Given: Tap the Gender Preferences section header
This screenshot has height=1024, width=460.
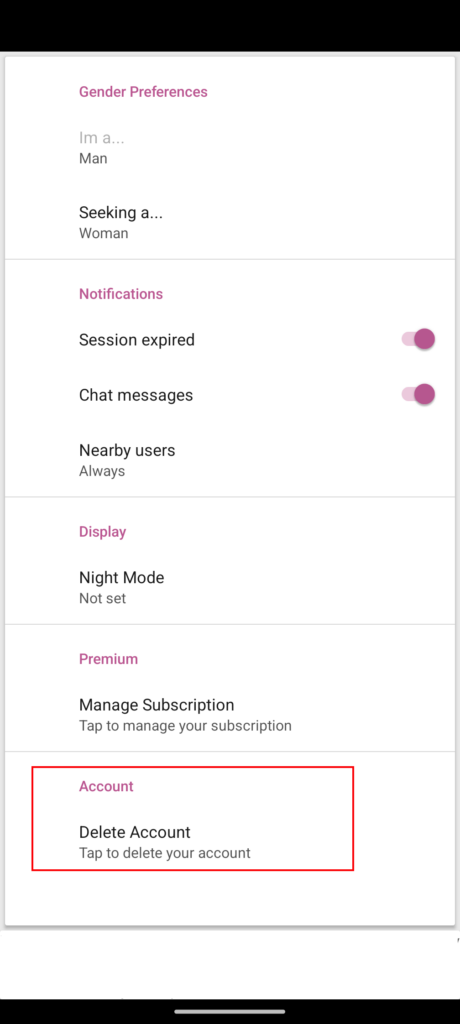Looking at the screenshot, I should 143,92.
